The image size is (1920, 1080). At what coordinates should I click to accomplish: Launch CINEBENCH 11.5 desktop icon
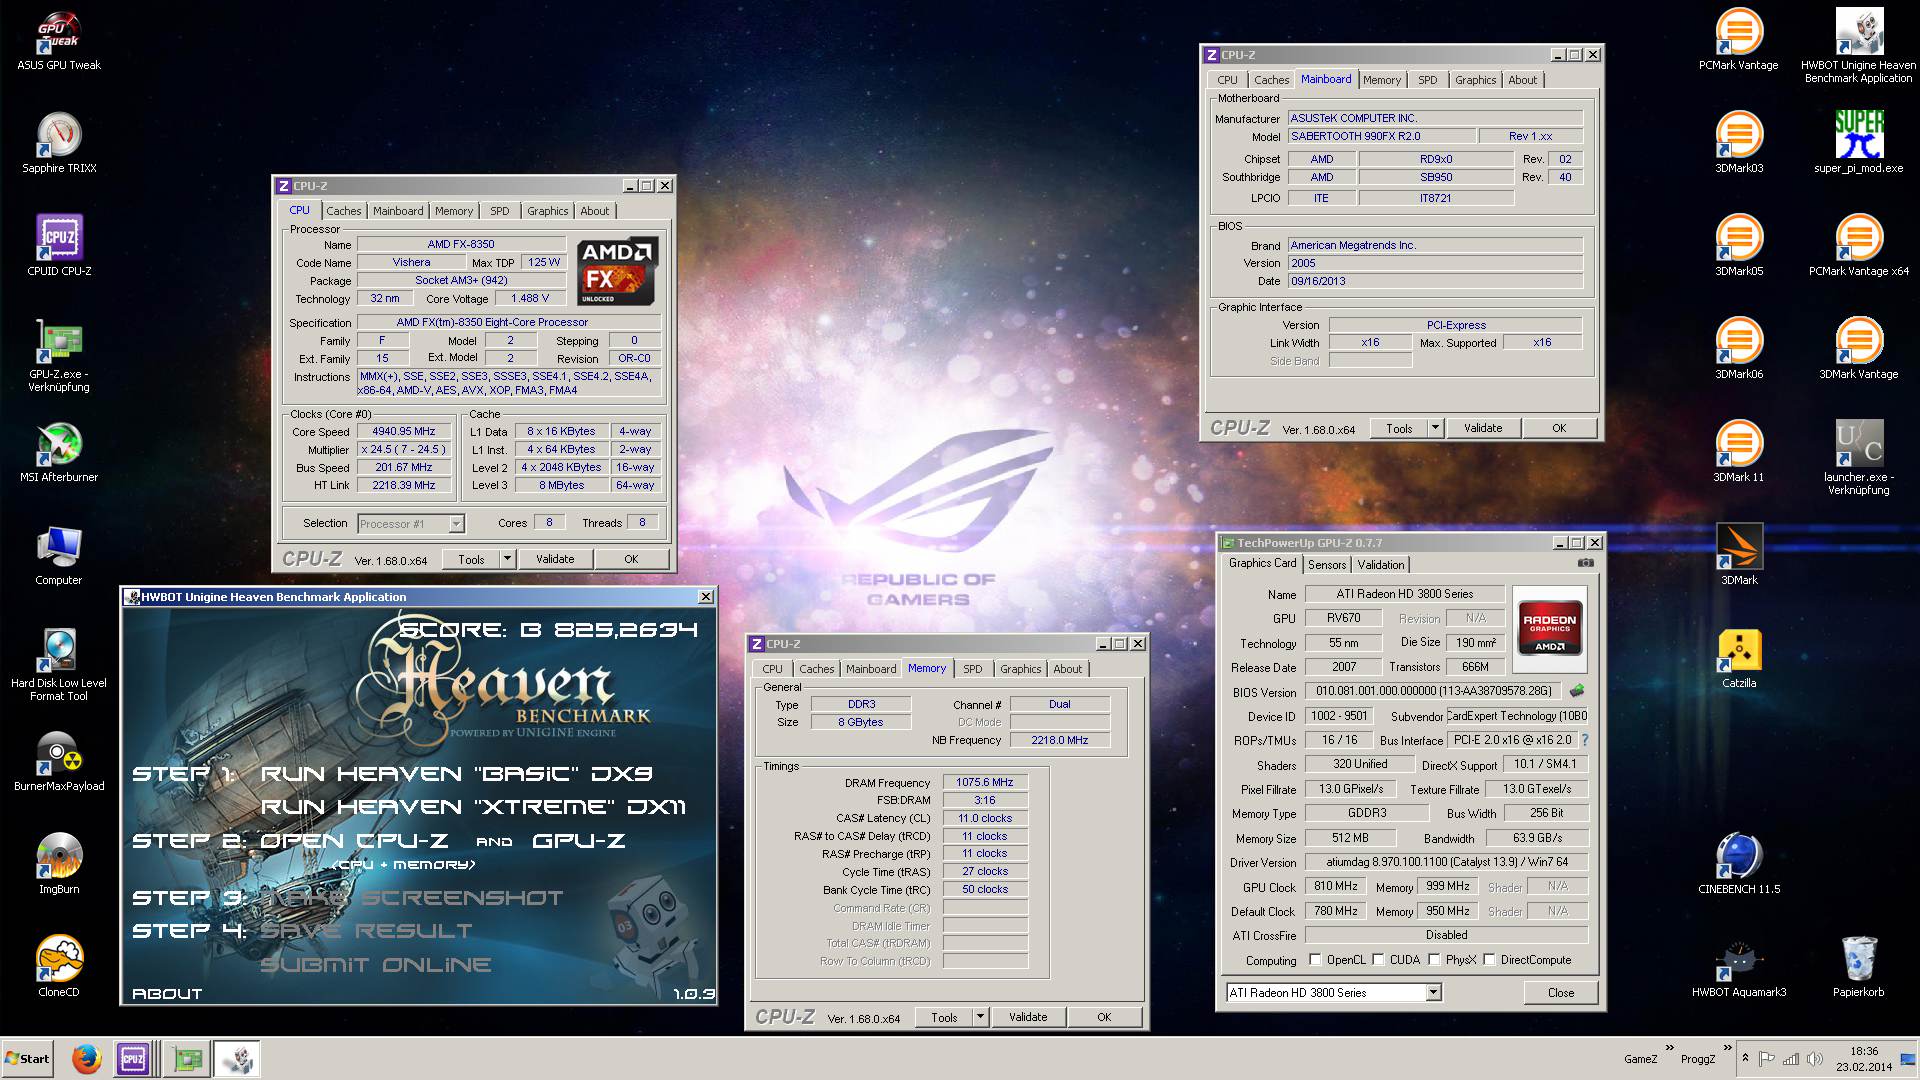1739,864
